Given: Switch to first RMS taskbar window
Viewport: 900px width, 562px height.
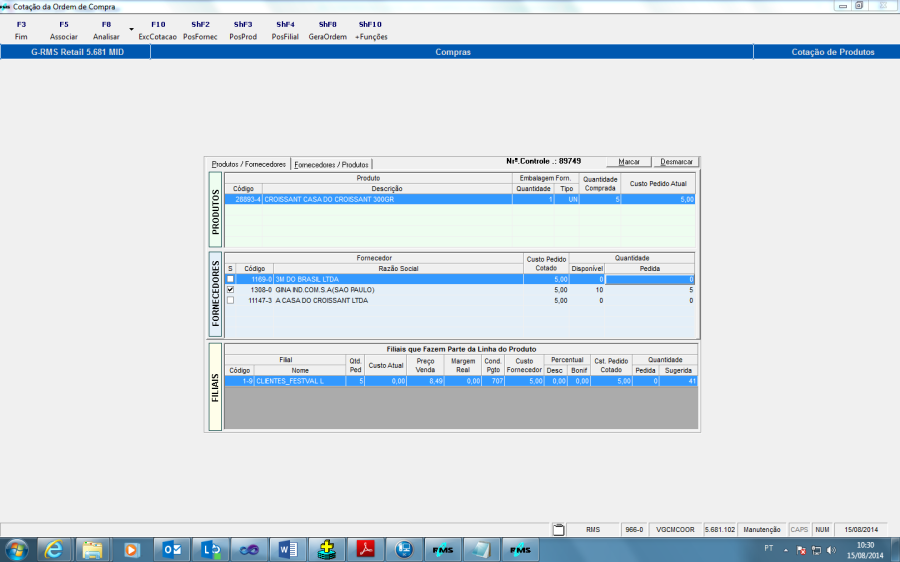Looking at the screenshot, I should tap(443, 550).
